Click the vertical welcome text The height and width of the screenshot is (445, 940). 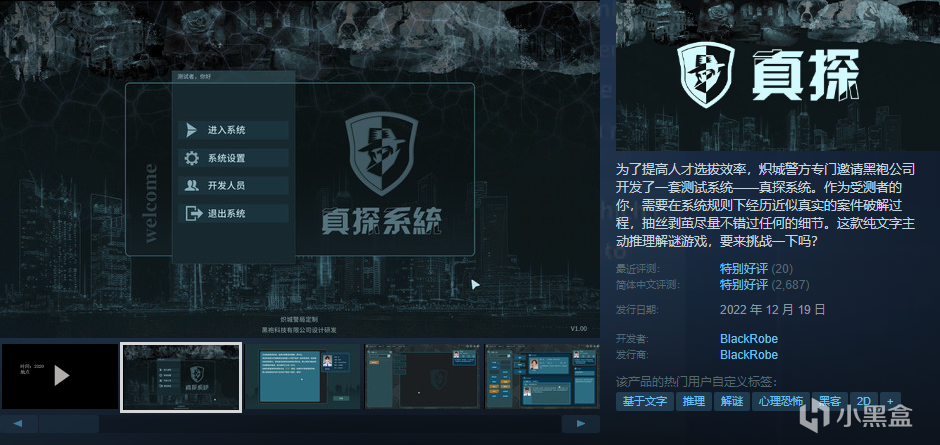tap(150, 203)
